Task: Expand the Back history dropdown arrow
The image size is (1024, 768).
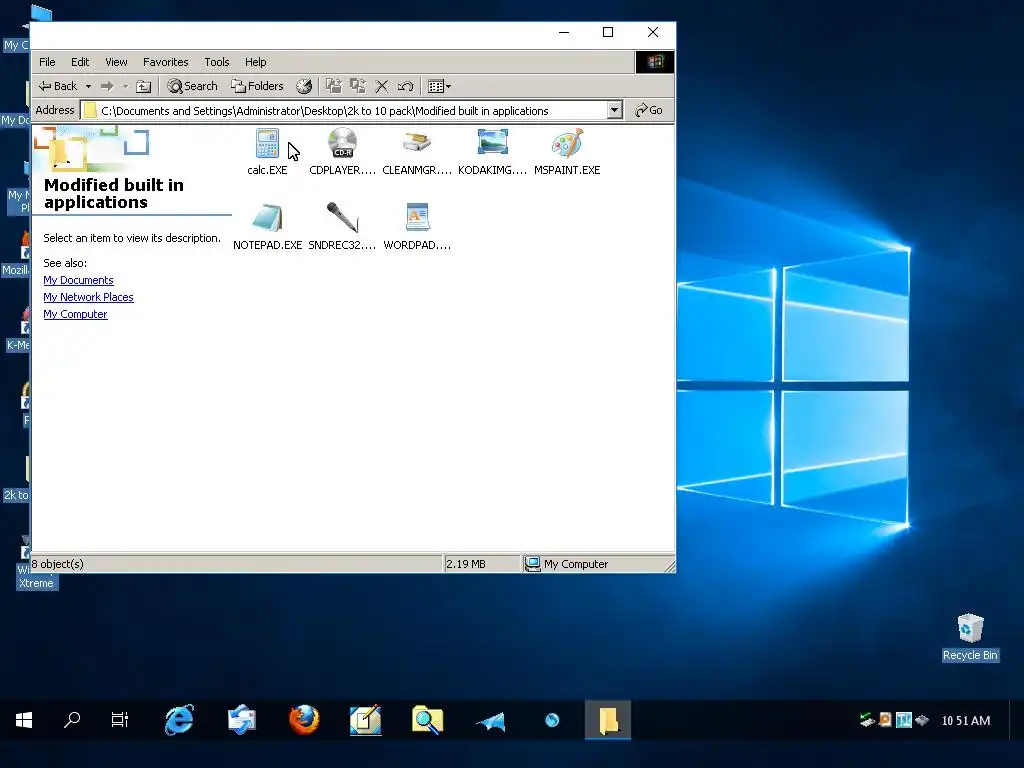Action: pyautogui.click(x=88, y=86)
